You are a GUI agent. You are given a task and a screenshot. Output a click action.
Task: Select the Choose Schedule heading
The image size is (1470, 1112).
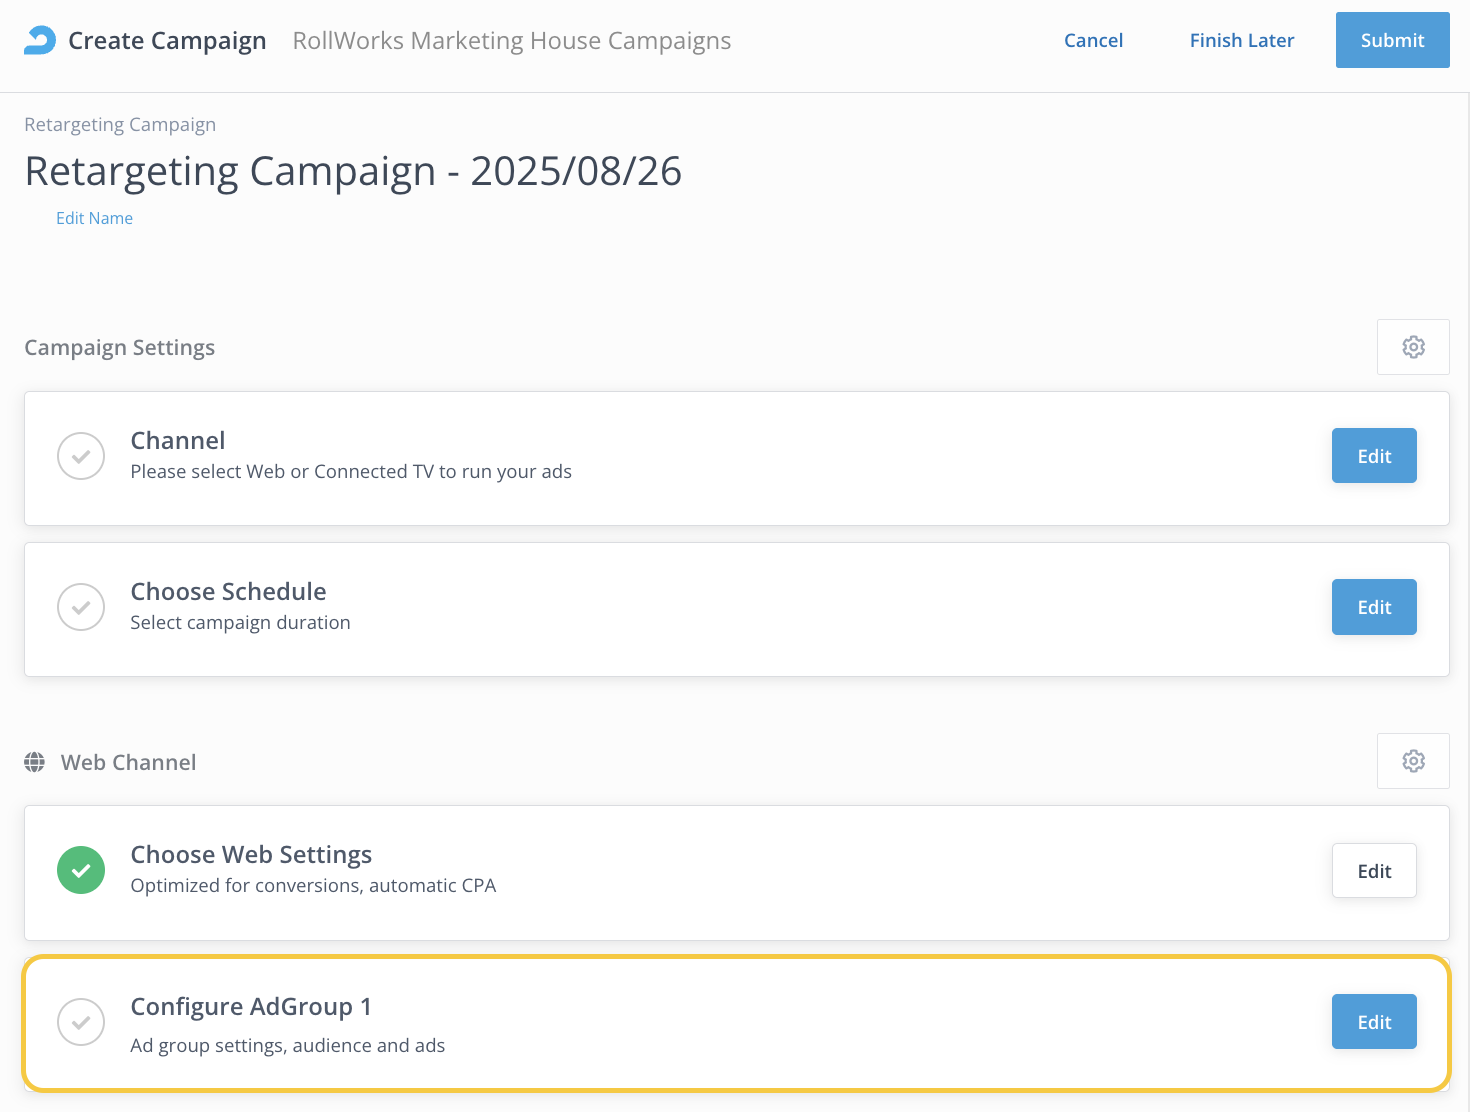(228, 591)
